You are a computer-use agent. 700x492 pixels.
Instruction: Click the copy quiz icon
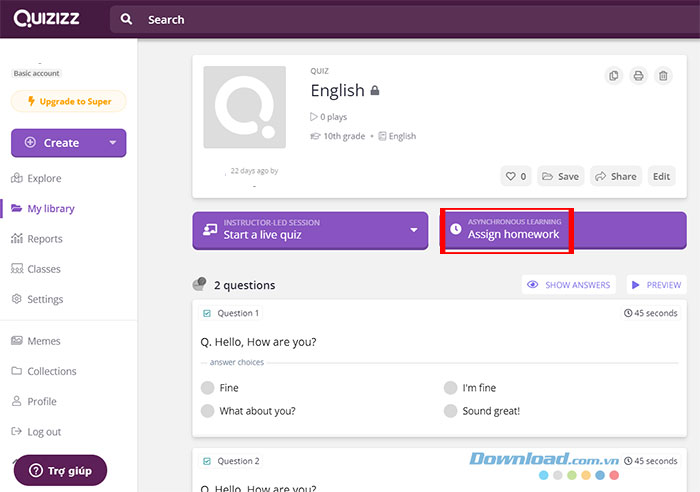(614, 76)
